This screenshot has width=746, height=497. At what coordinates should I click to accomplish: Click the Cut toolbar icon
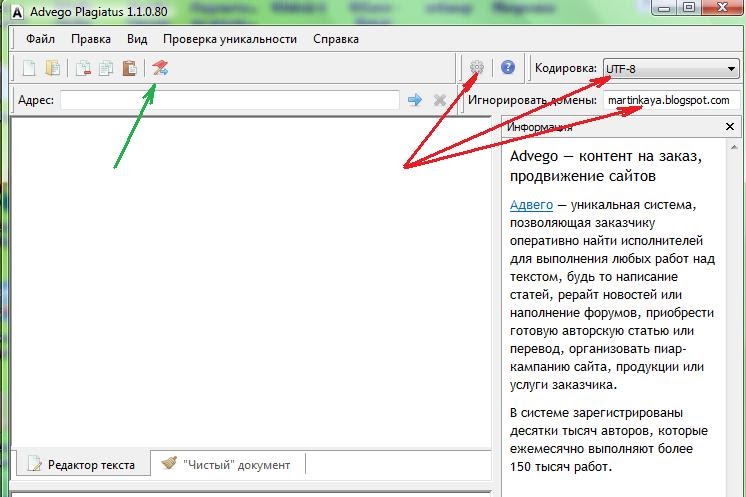[83, 68]
